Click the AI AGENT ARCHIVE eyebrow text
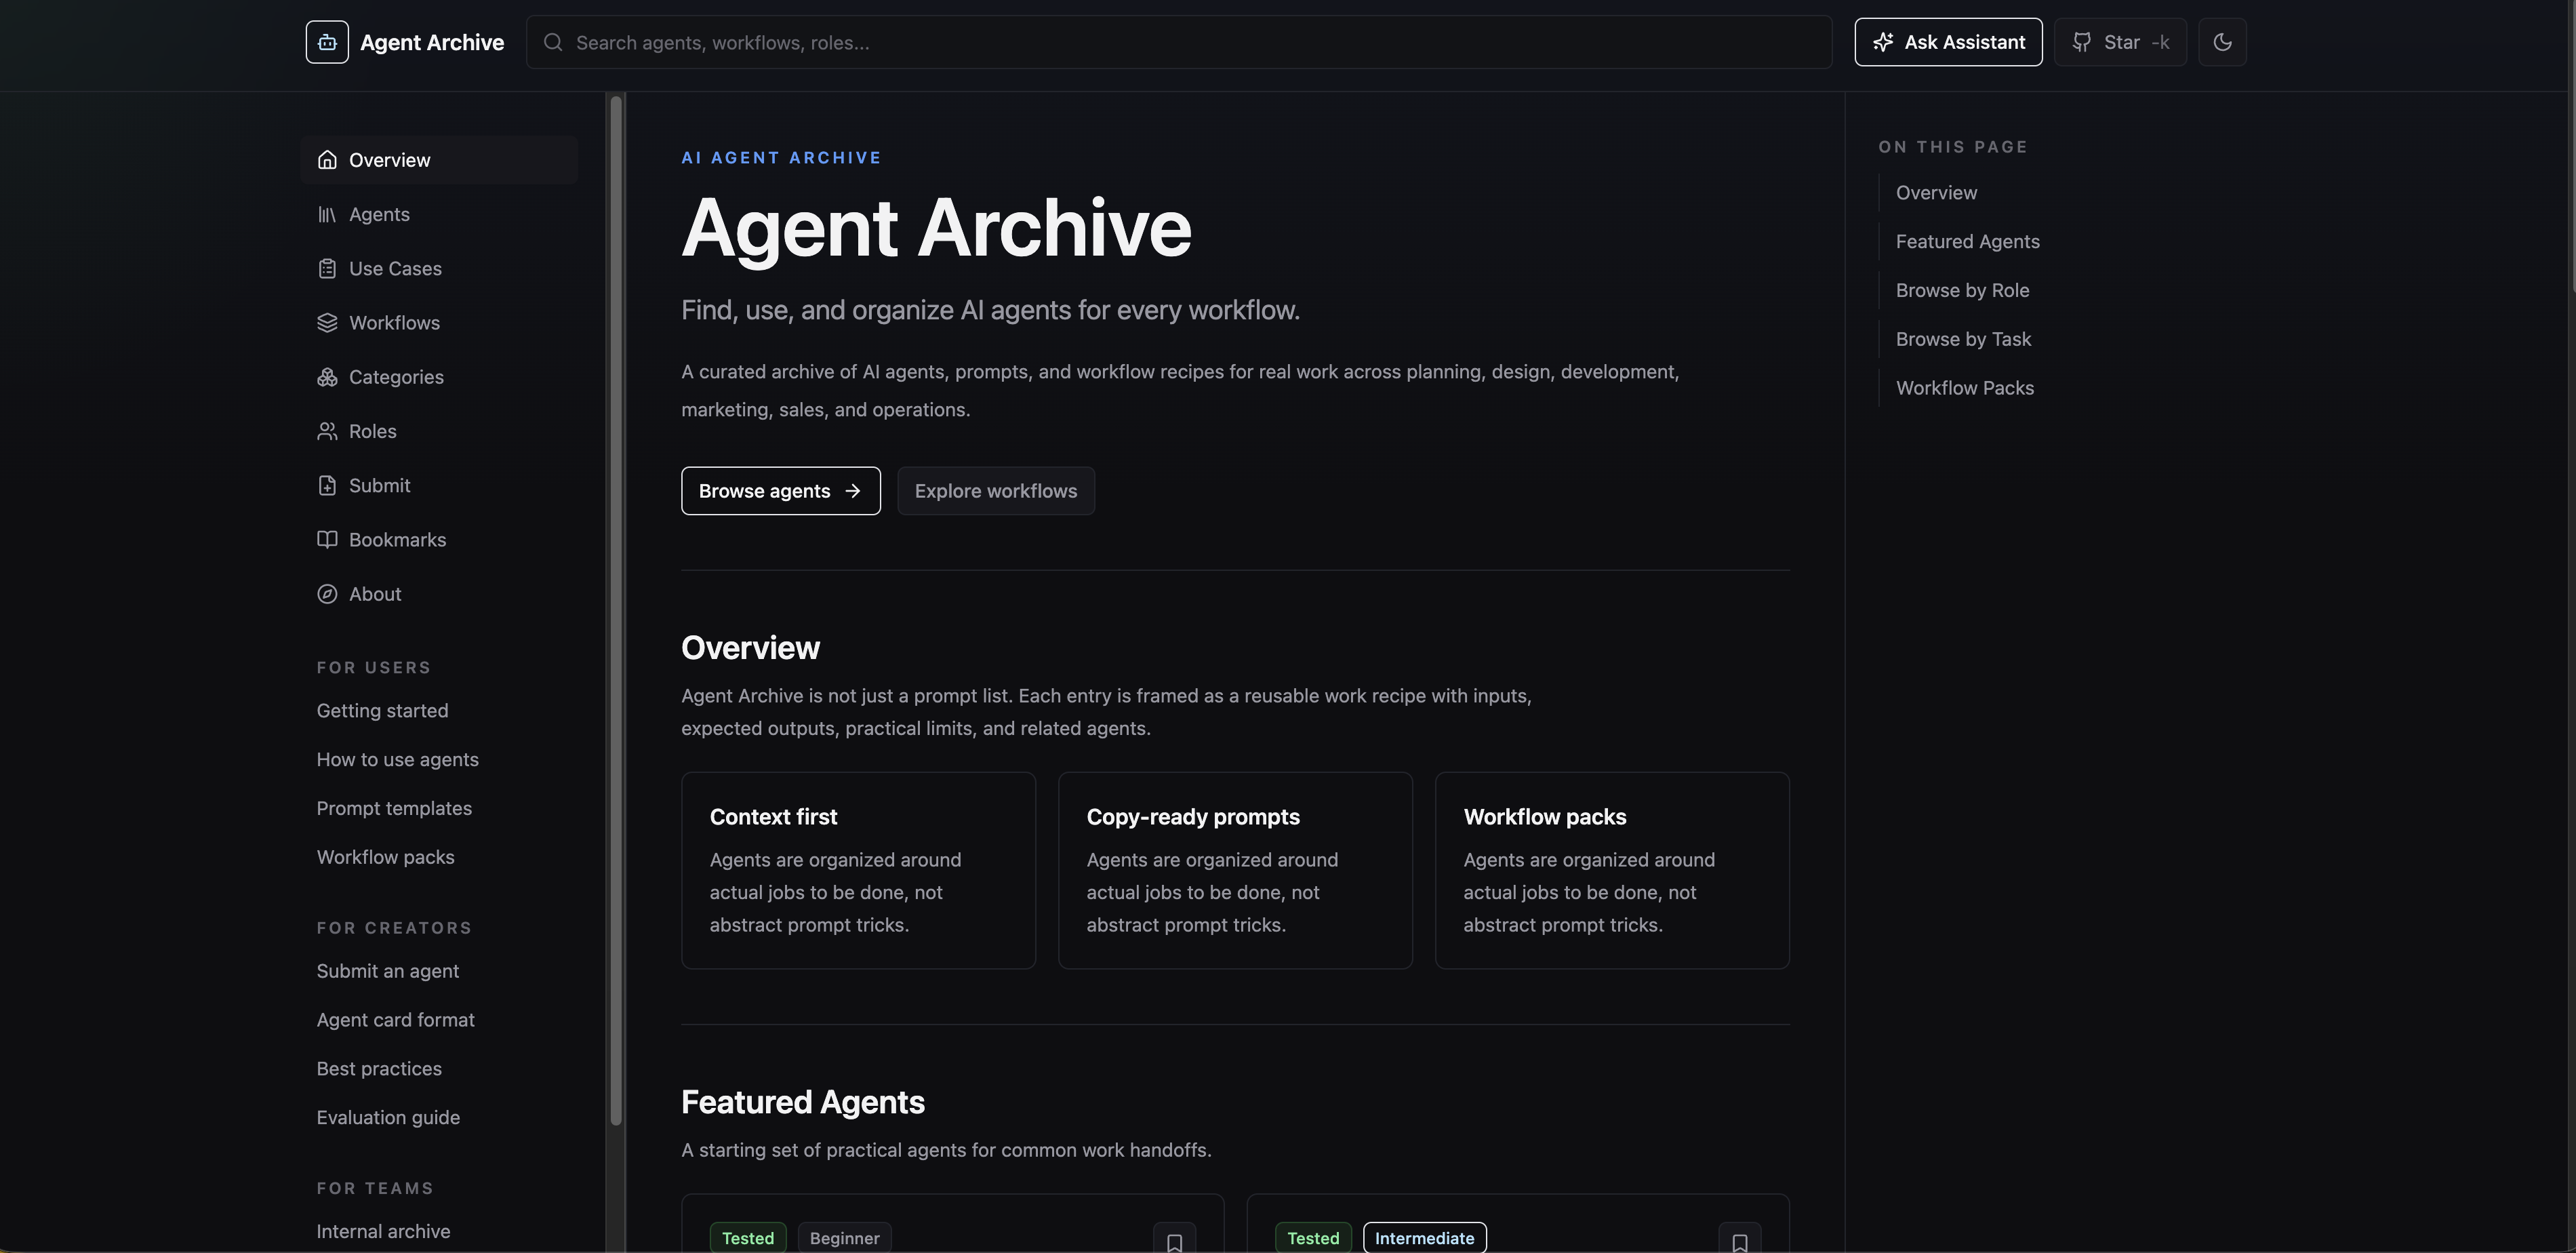Image resolution: width=2576 pixels, height=1253 pixels. tap(781, 158)
